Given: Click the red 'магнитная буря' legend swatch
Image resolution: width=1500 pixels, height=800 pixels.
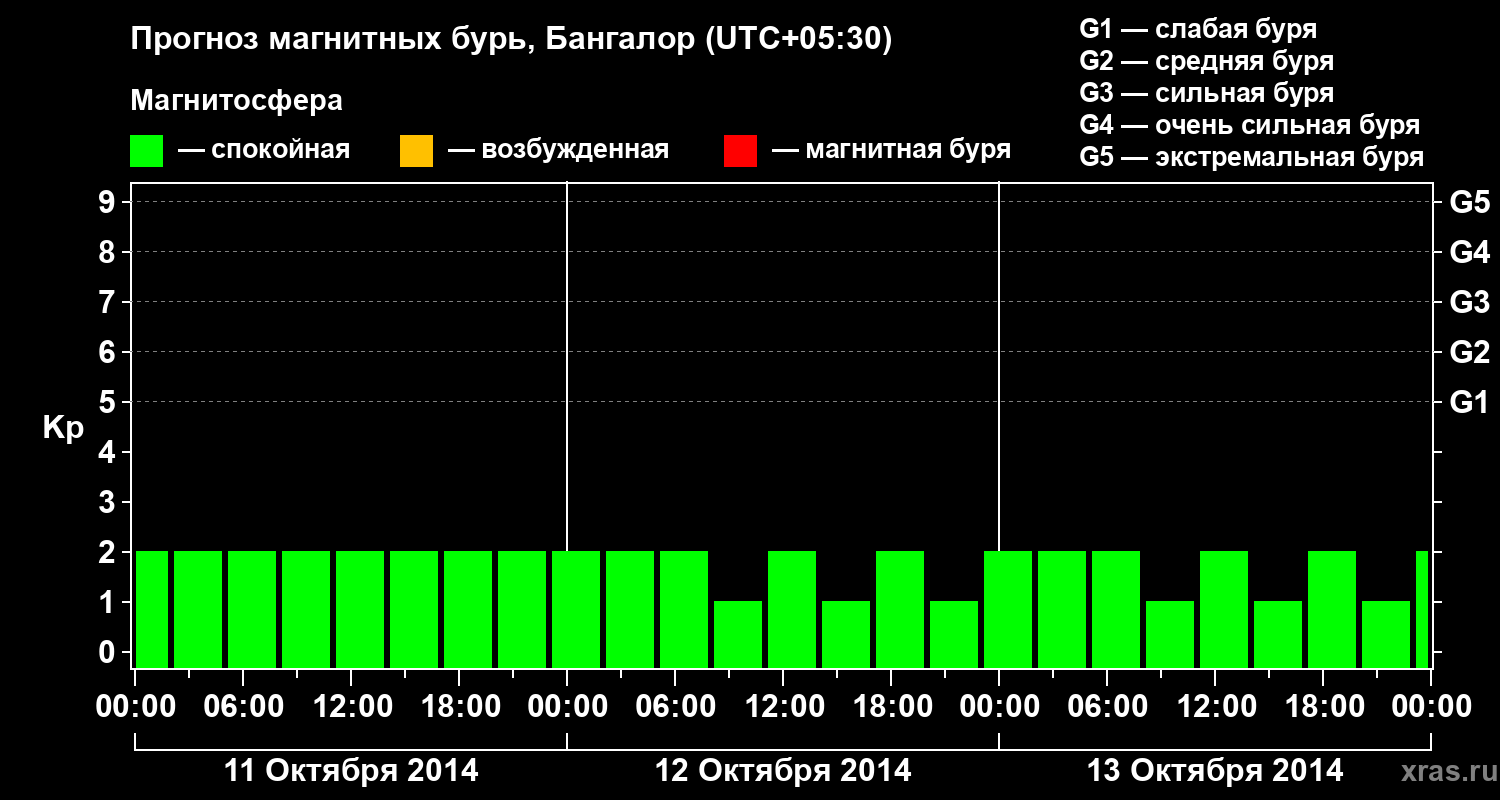Looking at the screenshot, I should (740, 151).
